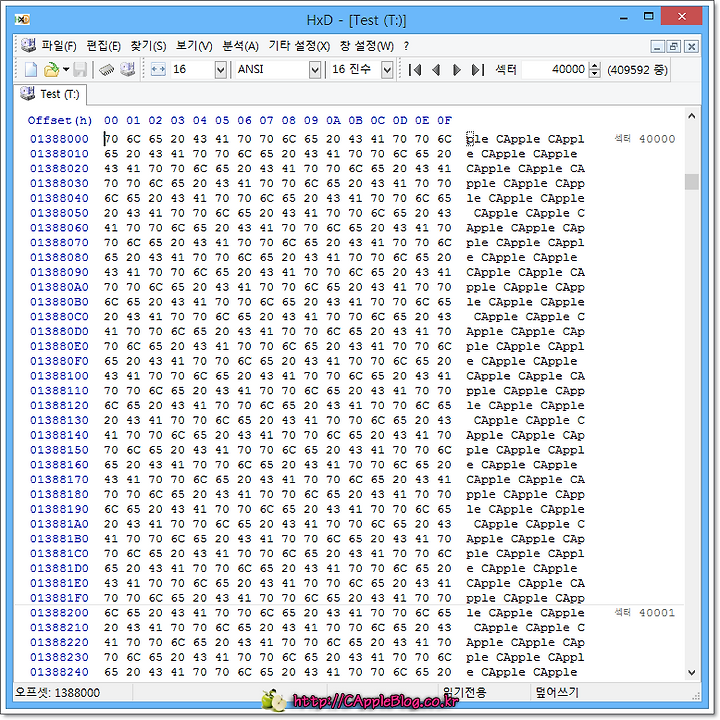Increase sector number with up stepper
This screenshot has height=720, width=720.
coord(595,66)
